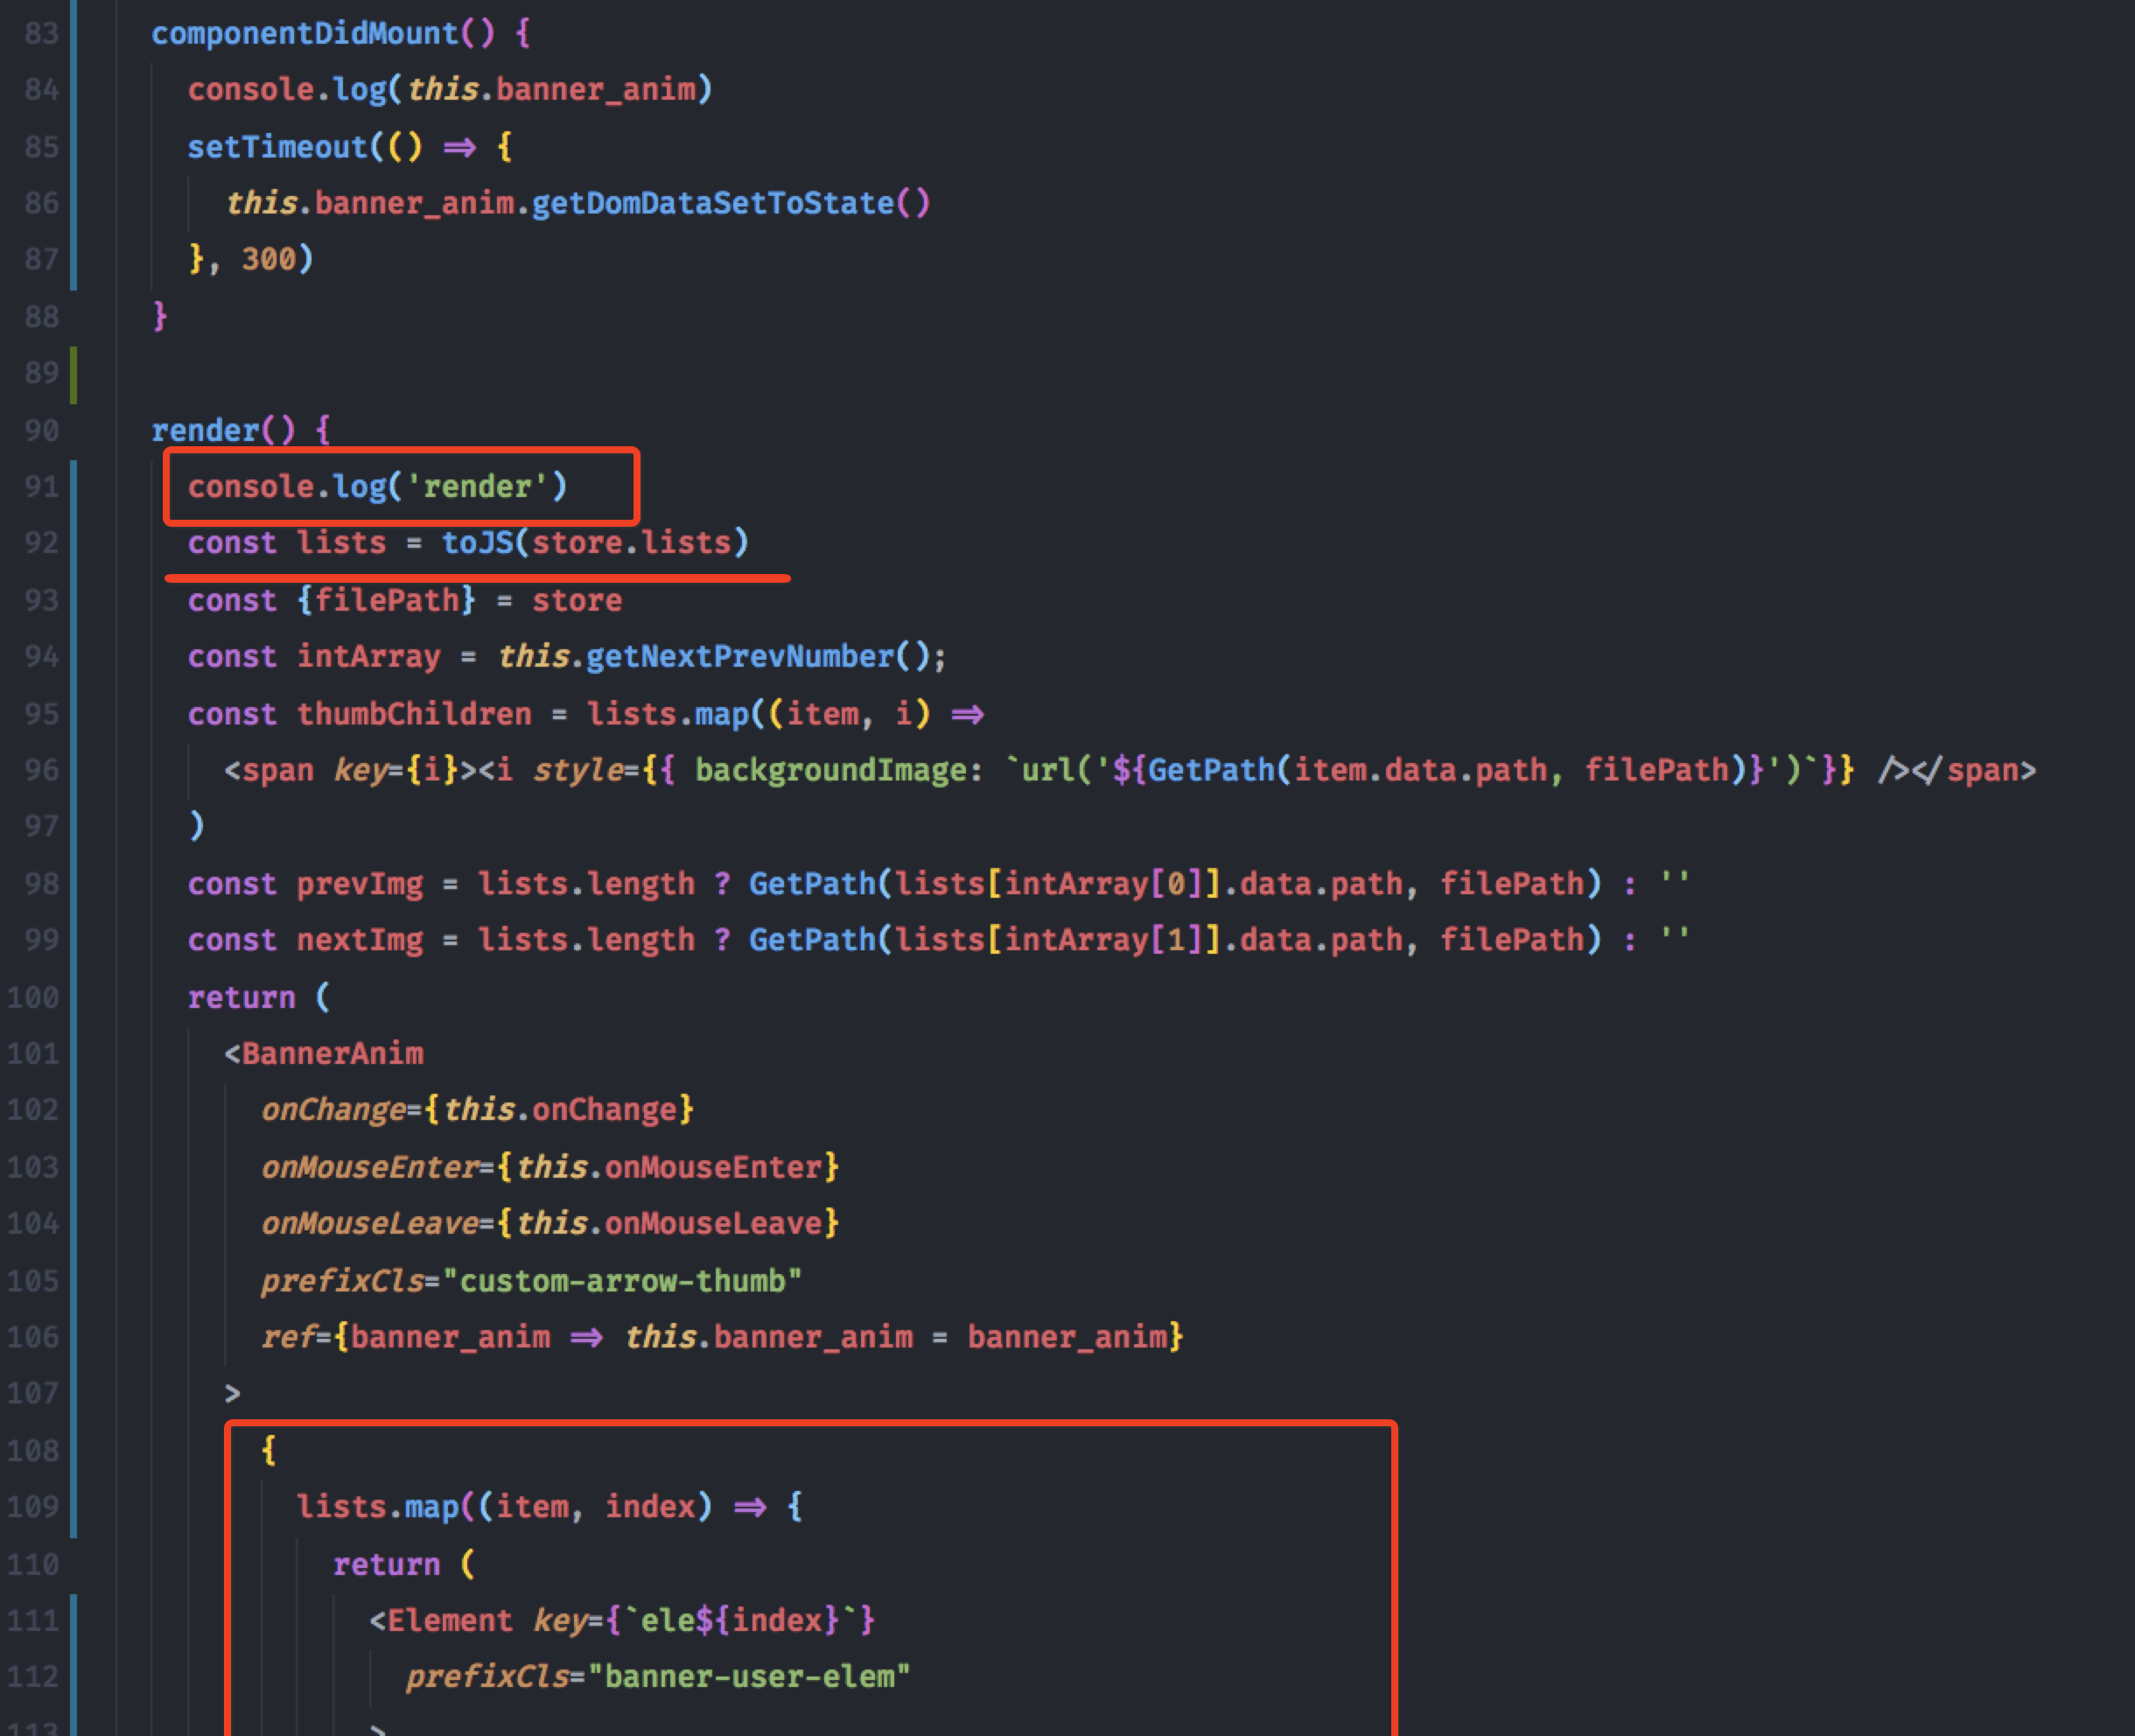Click the "custom-arrow-thumb" prefixCls string
The image size is (2135, 1736).
[x=630, y=1281]
